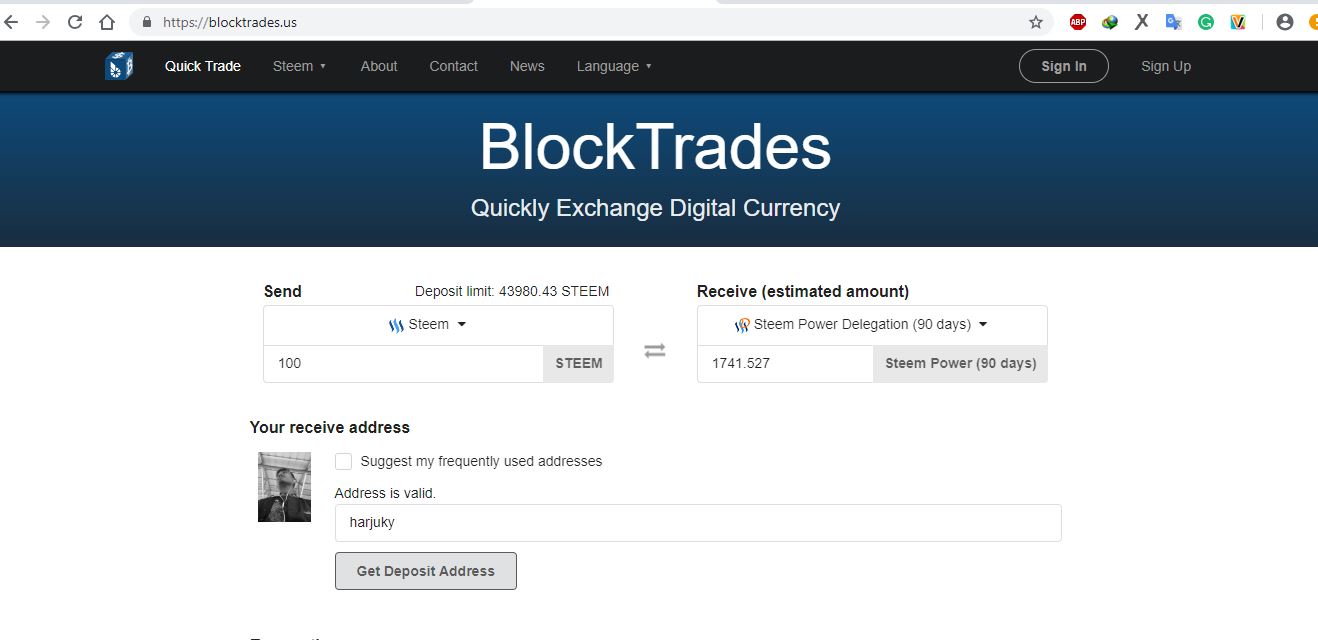Click the Quickly Exchange Digital Currency subtitle

[x=655, y=208]
